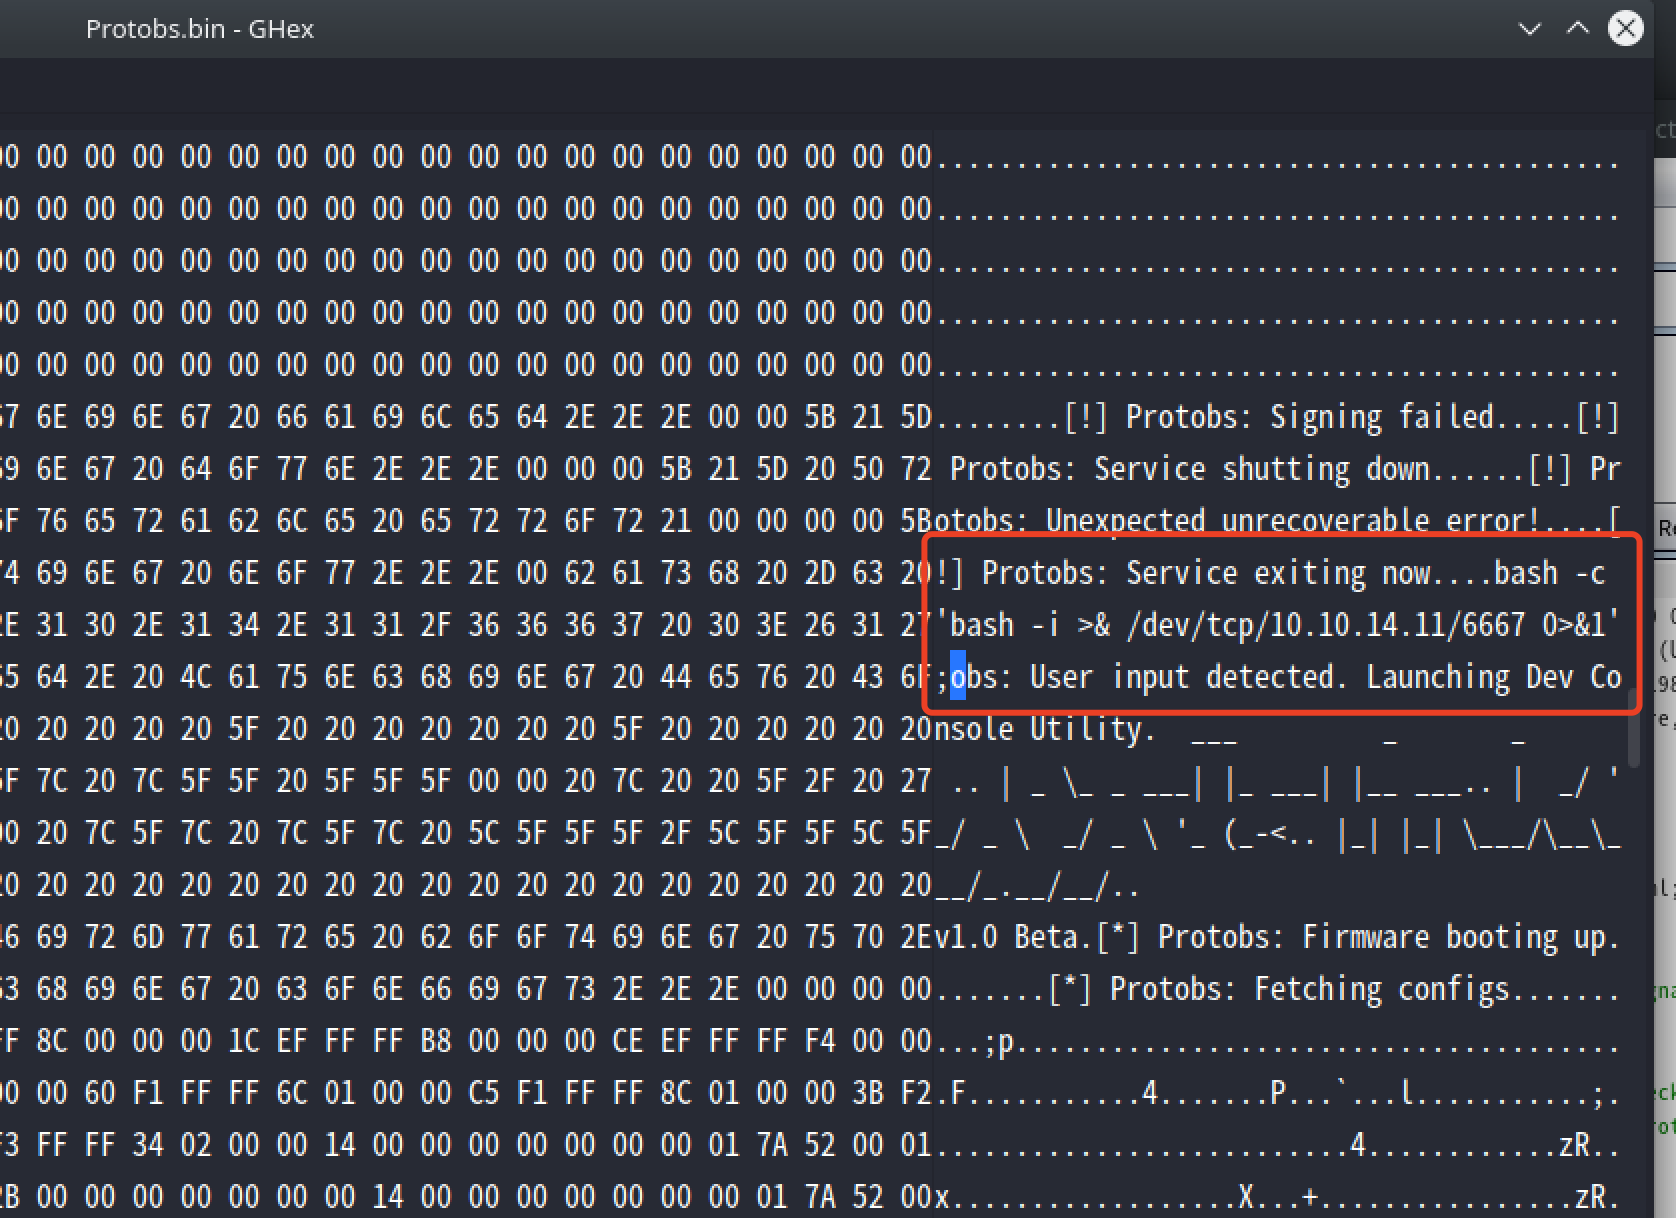Click hex byte 5B in 'Signing failed' row
Image resolution: width=1676 pixels, height=1218 pixels.
point(819,417)
